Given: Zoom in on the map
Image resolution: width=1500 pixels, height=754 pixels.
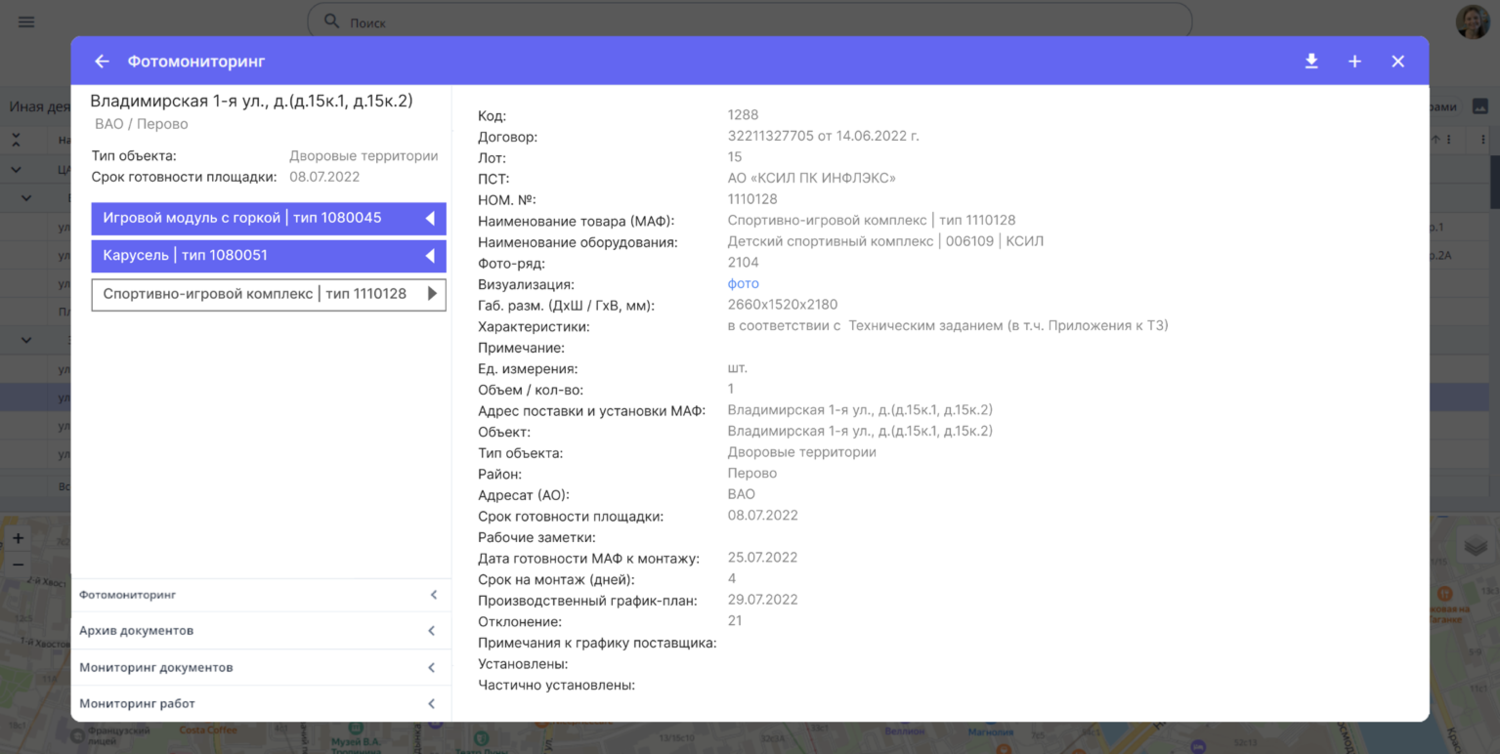Looking at the screenshot, I should point(18,538).
